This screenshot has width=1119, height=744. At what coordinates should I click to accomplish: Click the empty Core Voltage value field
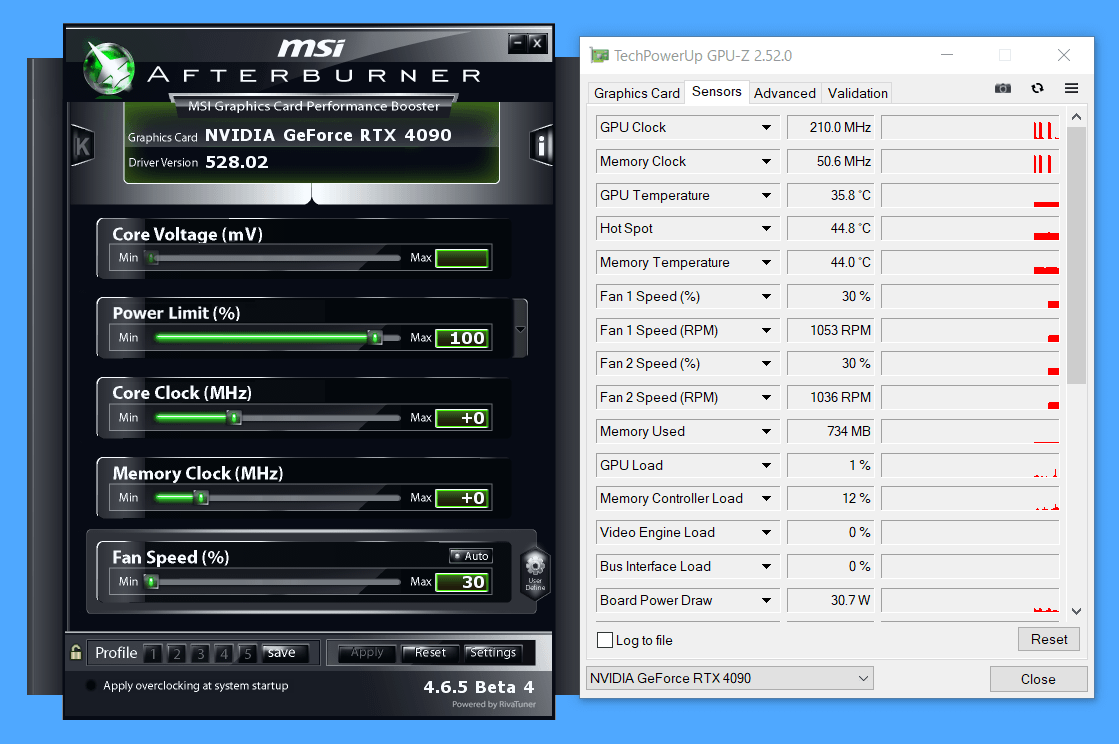click(x=462, y=258)
